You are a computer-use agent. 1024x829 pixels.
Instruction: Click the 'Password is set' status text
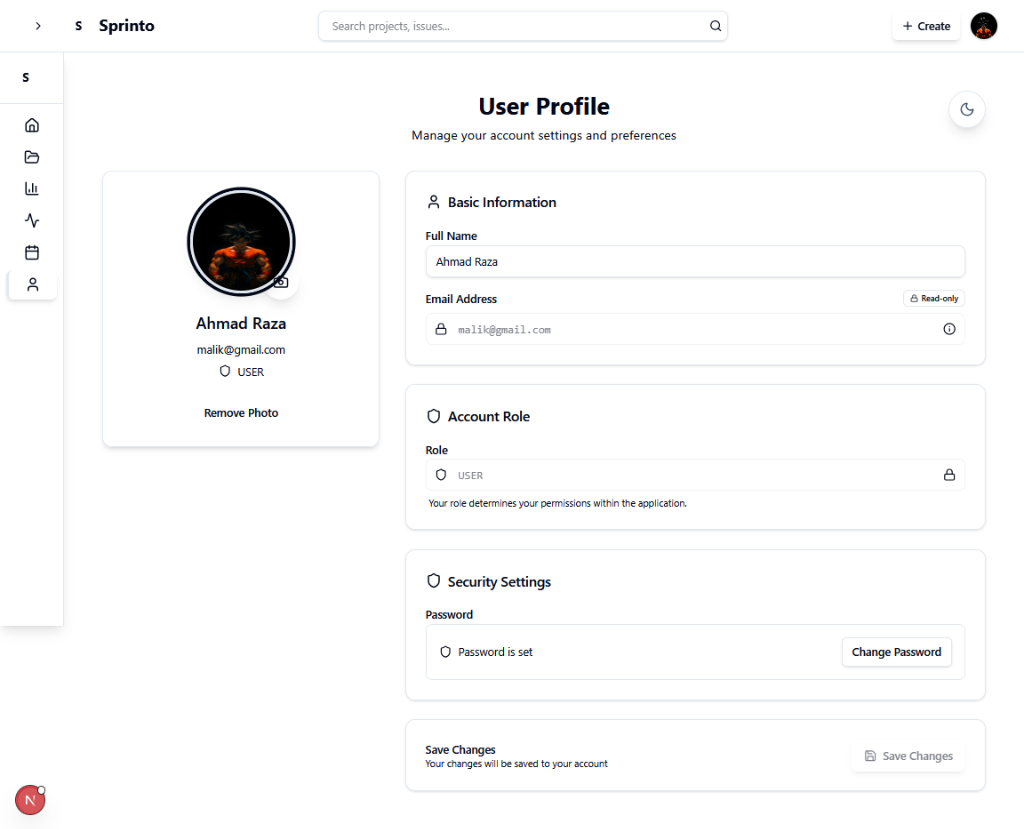[495, 652]
